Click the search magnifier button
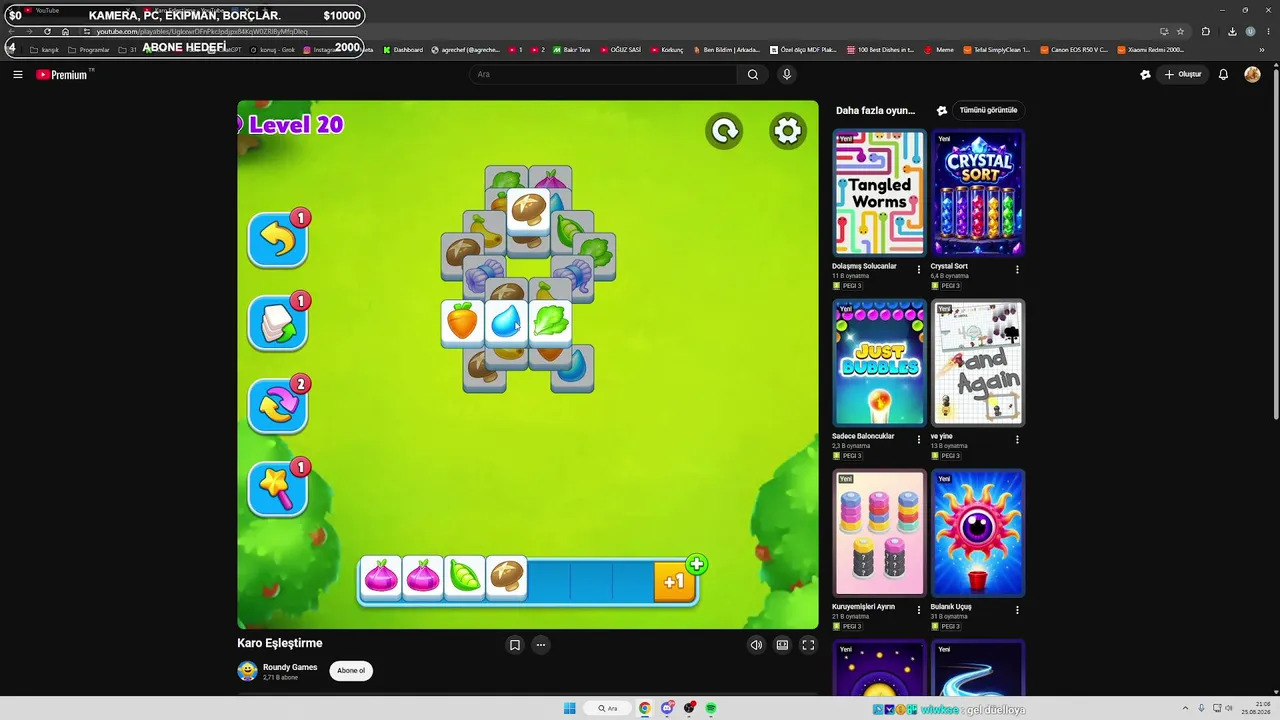 (x=753, y=74)
